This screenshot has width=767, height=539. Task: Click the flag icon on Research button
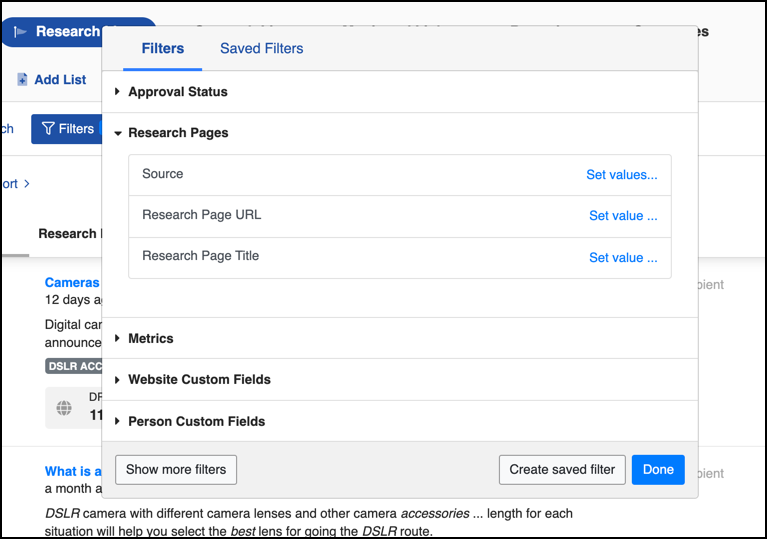coord(20,32)
